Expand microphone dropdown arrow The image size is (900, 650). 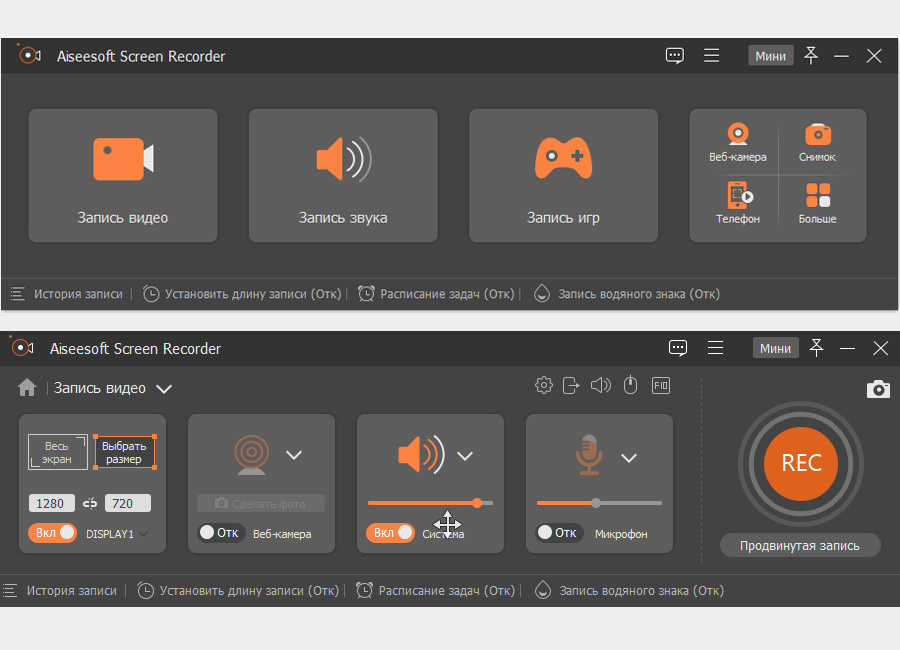click(x=629, y=458)
